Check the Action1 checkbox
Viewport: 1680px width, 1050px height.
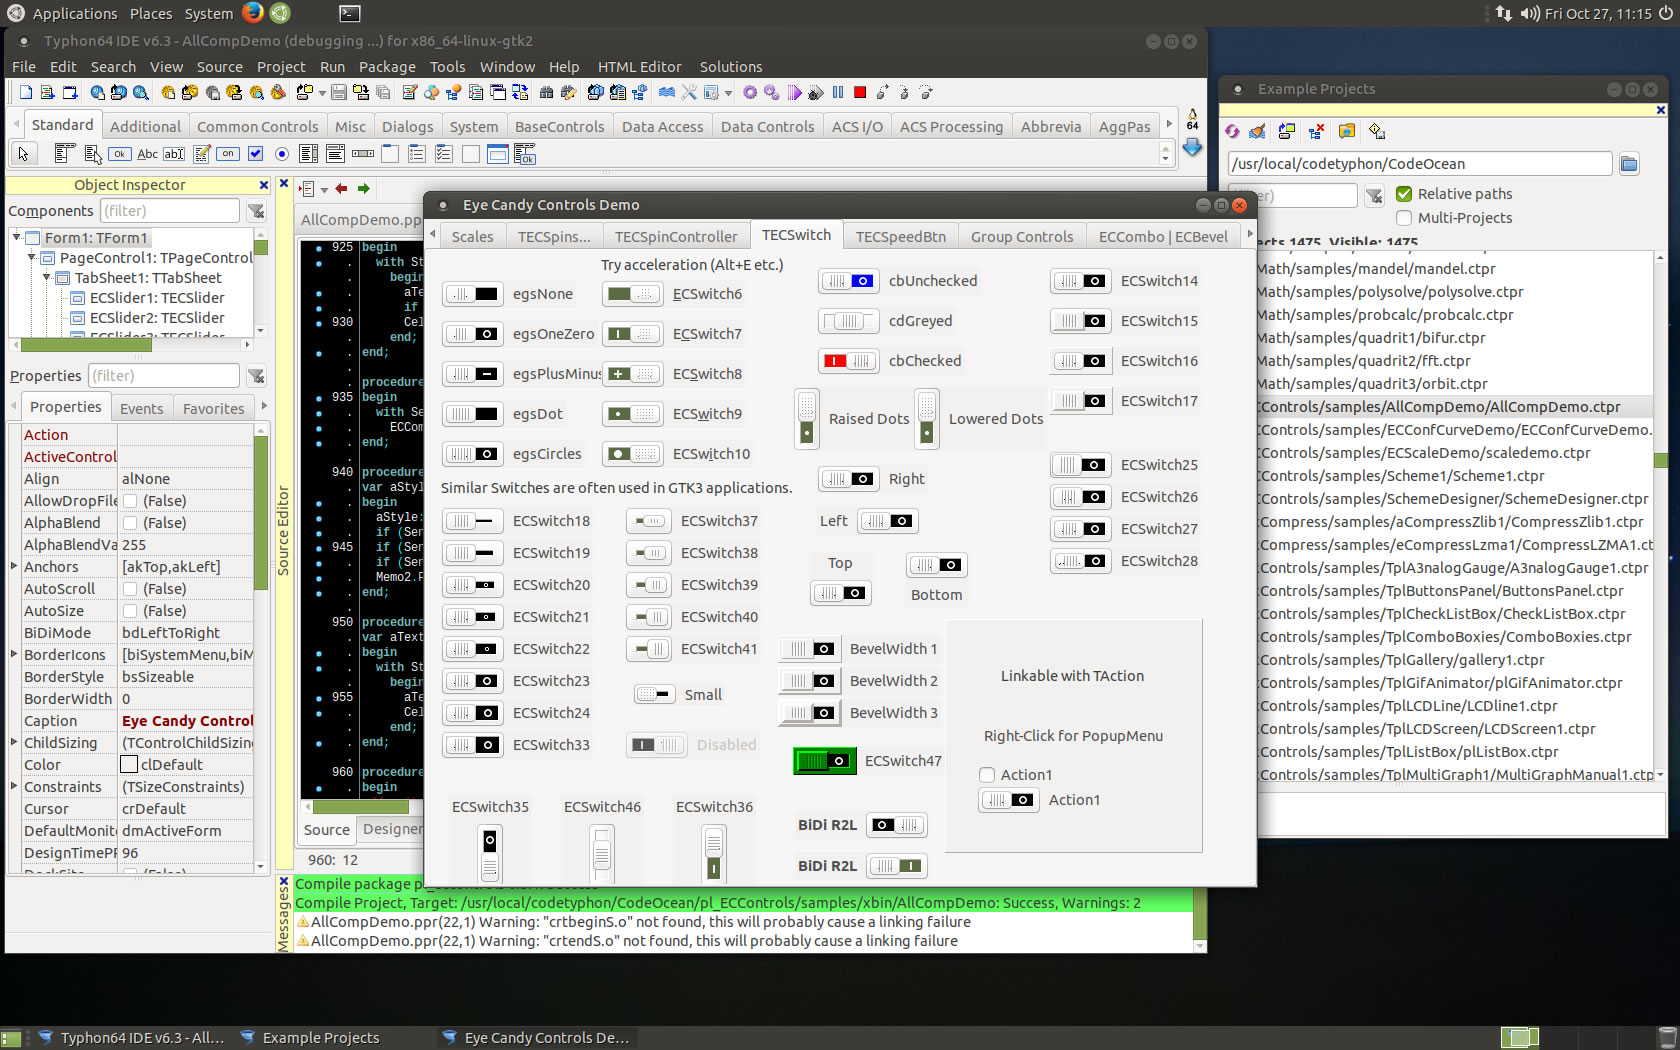(987, 775)
